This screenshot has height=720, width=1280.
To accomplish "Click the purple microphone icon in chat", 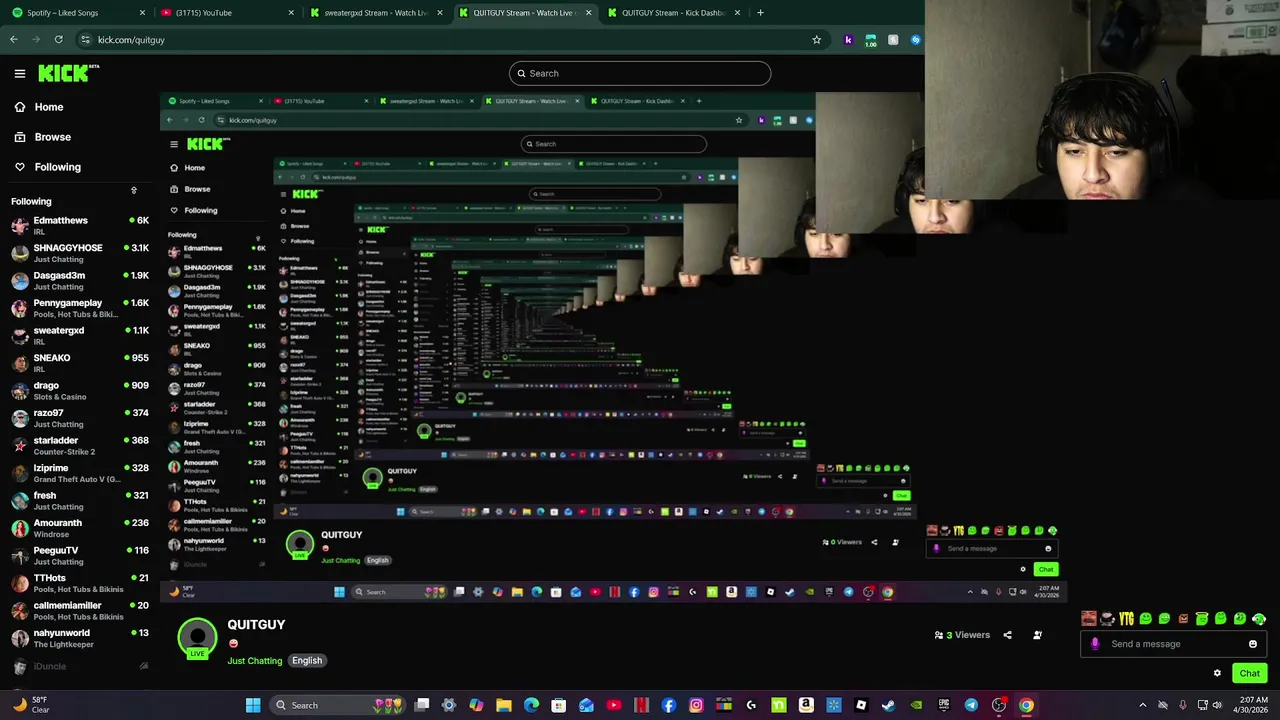I will click(1095, 644).
